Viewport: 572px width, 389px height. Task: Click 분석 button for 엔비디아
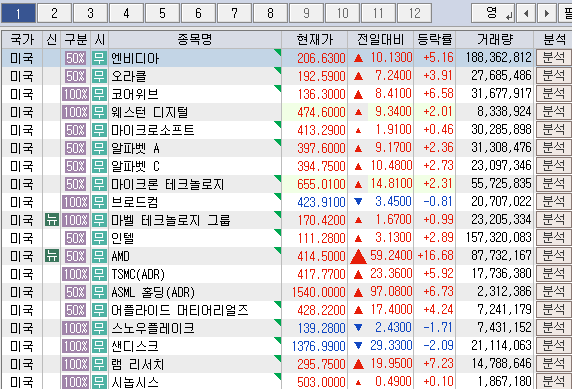(553, 58)
